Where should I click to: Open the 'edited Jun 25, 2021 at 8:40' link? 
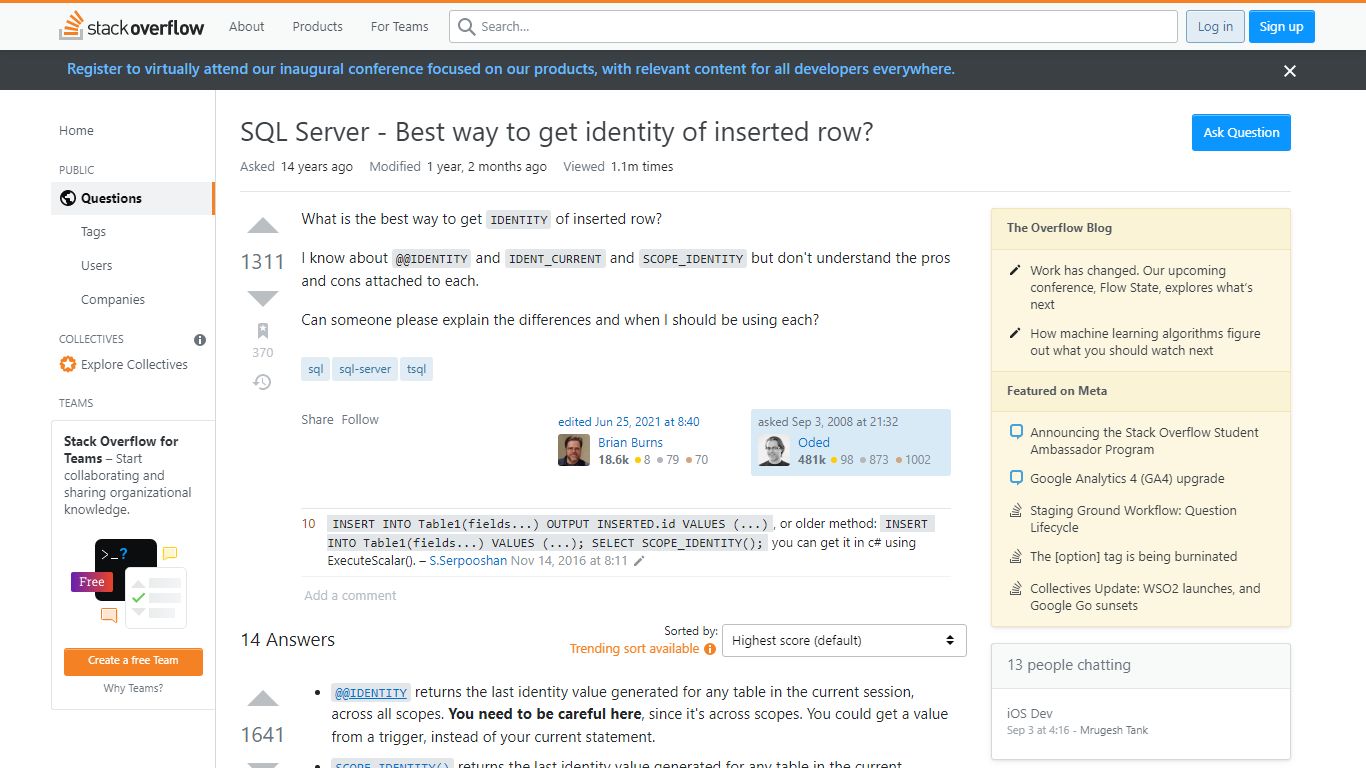tap(629, 421)
